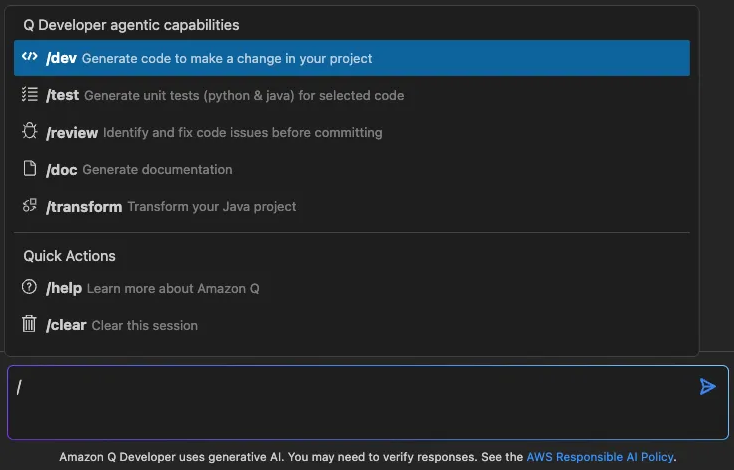Select /doc Generate documentation
734x470 pixels.
[139, 169]
